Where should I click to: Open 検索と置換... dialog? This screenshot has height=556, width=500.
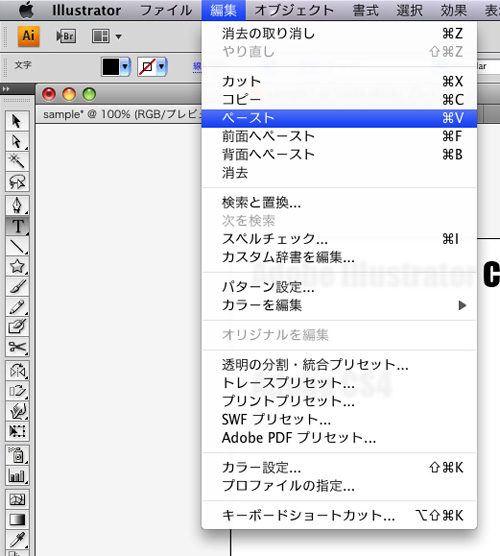[x=339, y=203]
